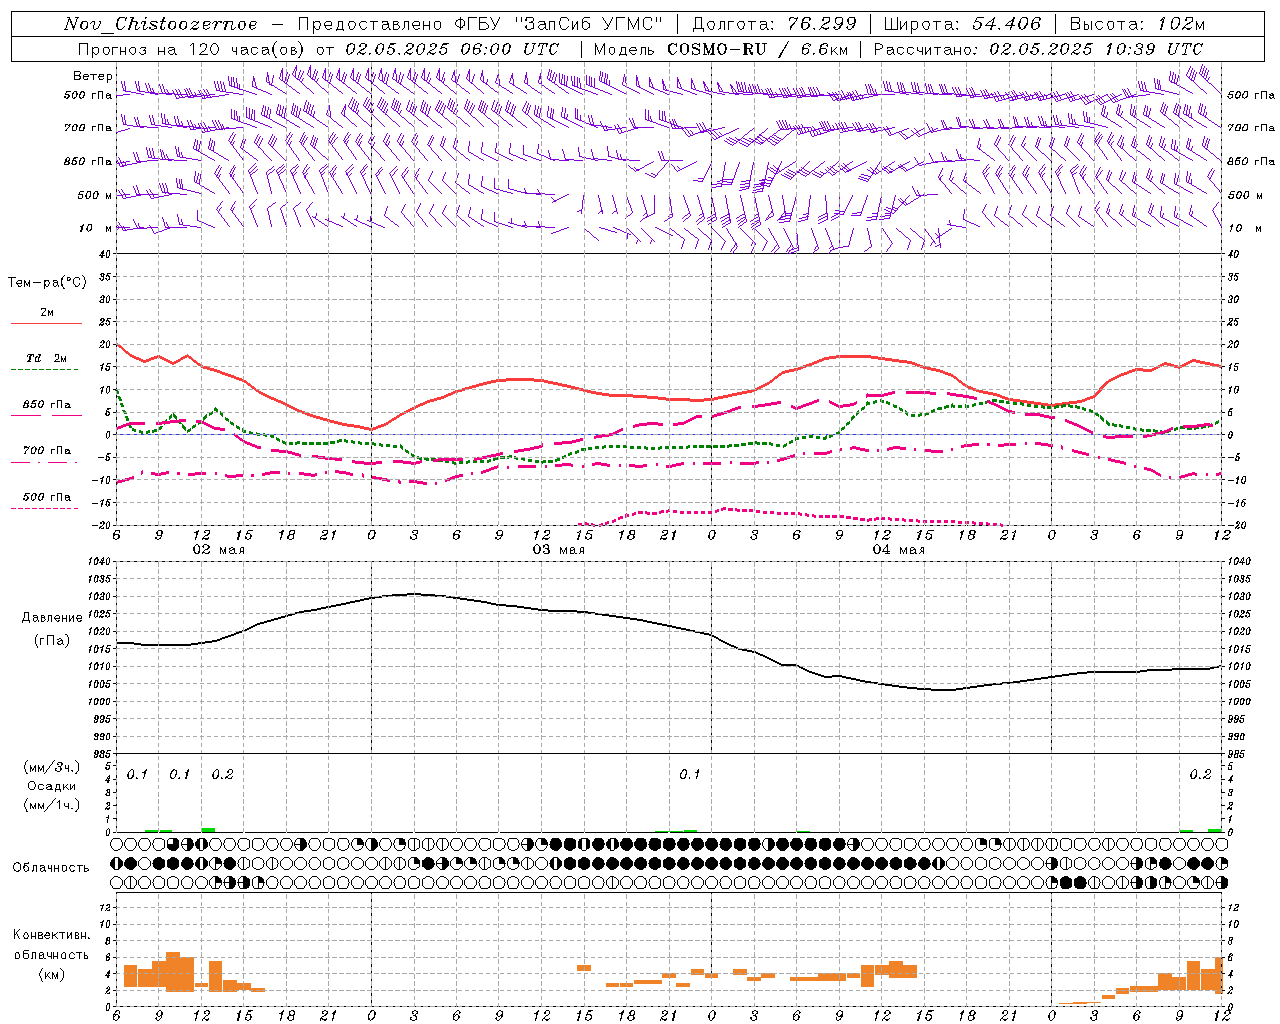
Task: Click the 'Предоставлено ФГБУ "ЗапСиб УГМС"' text
Action: (x=482, y=24)
